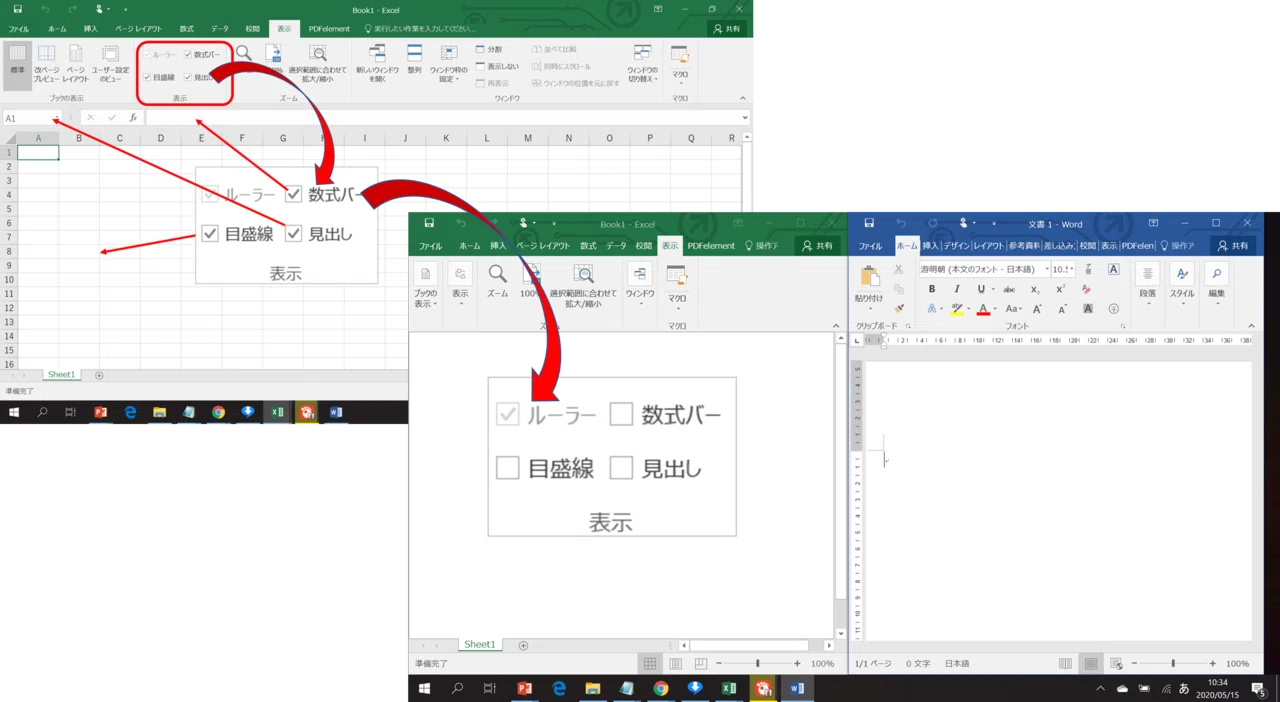Click the Word zoom slider handle
Screen dimensions: 1280x702
tap(1173, 664)
